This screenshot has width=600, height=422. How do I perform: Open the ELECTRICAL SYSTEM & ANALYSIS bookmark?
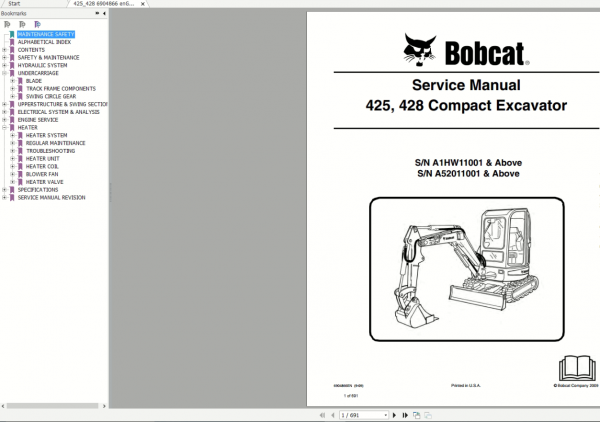coord(59,112)
